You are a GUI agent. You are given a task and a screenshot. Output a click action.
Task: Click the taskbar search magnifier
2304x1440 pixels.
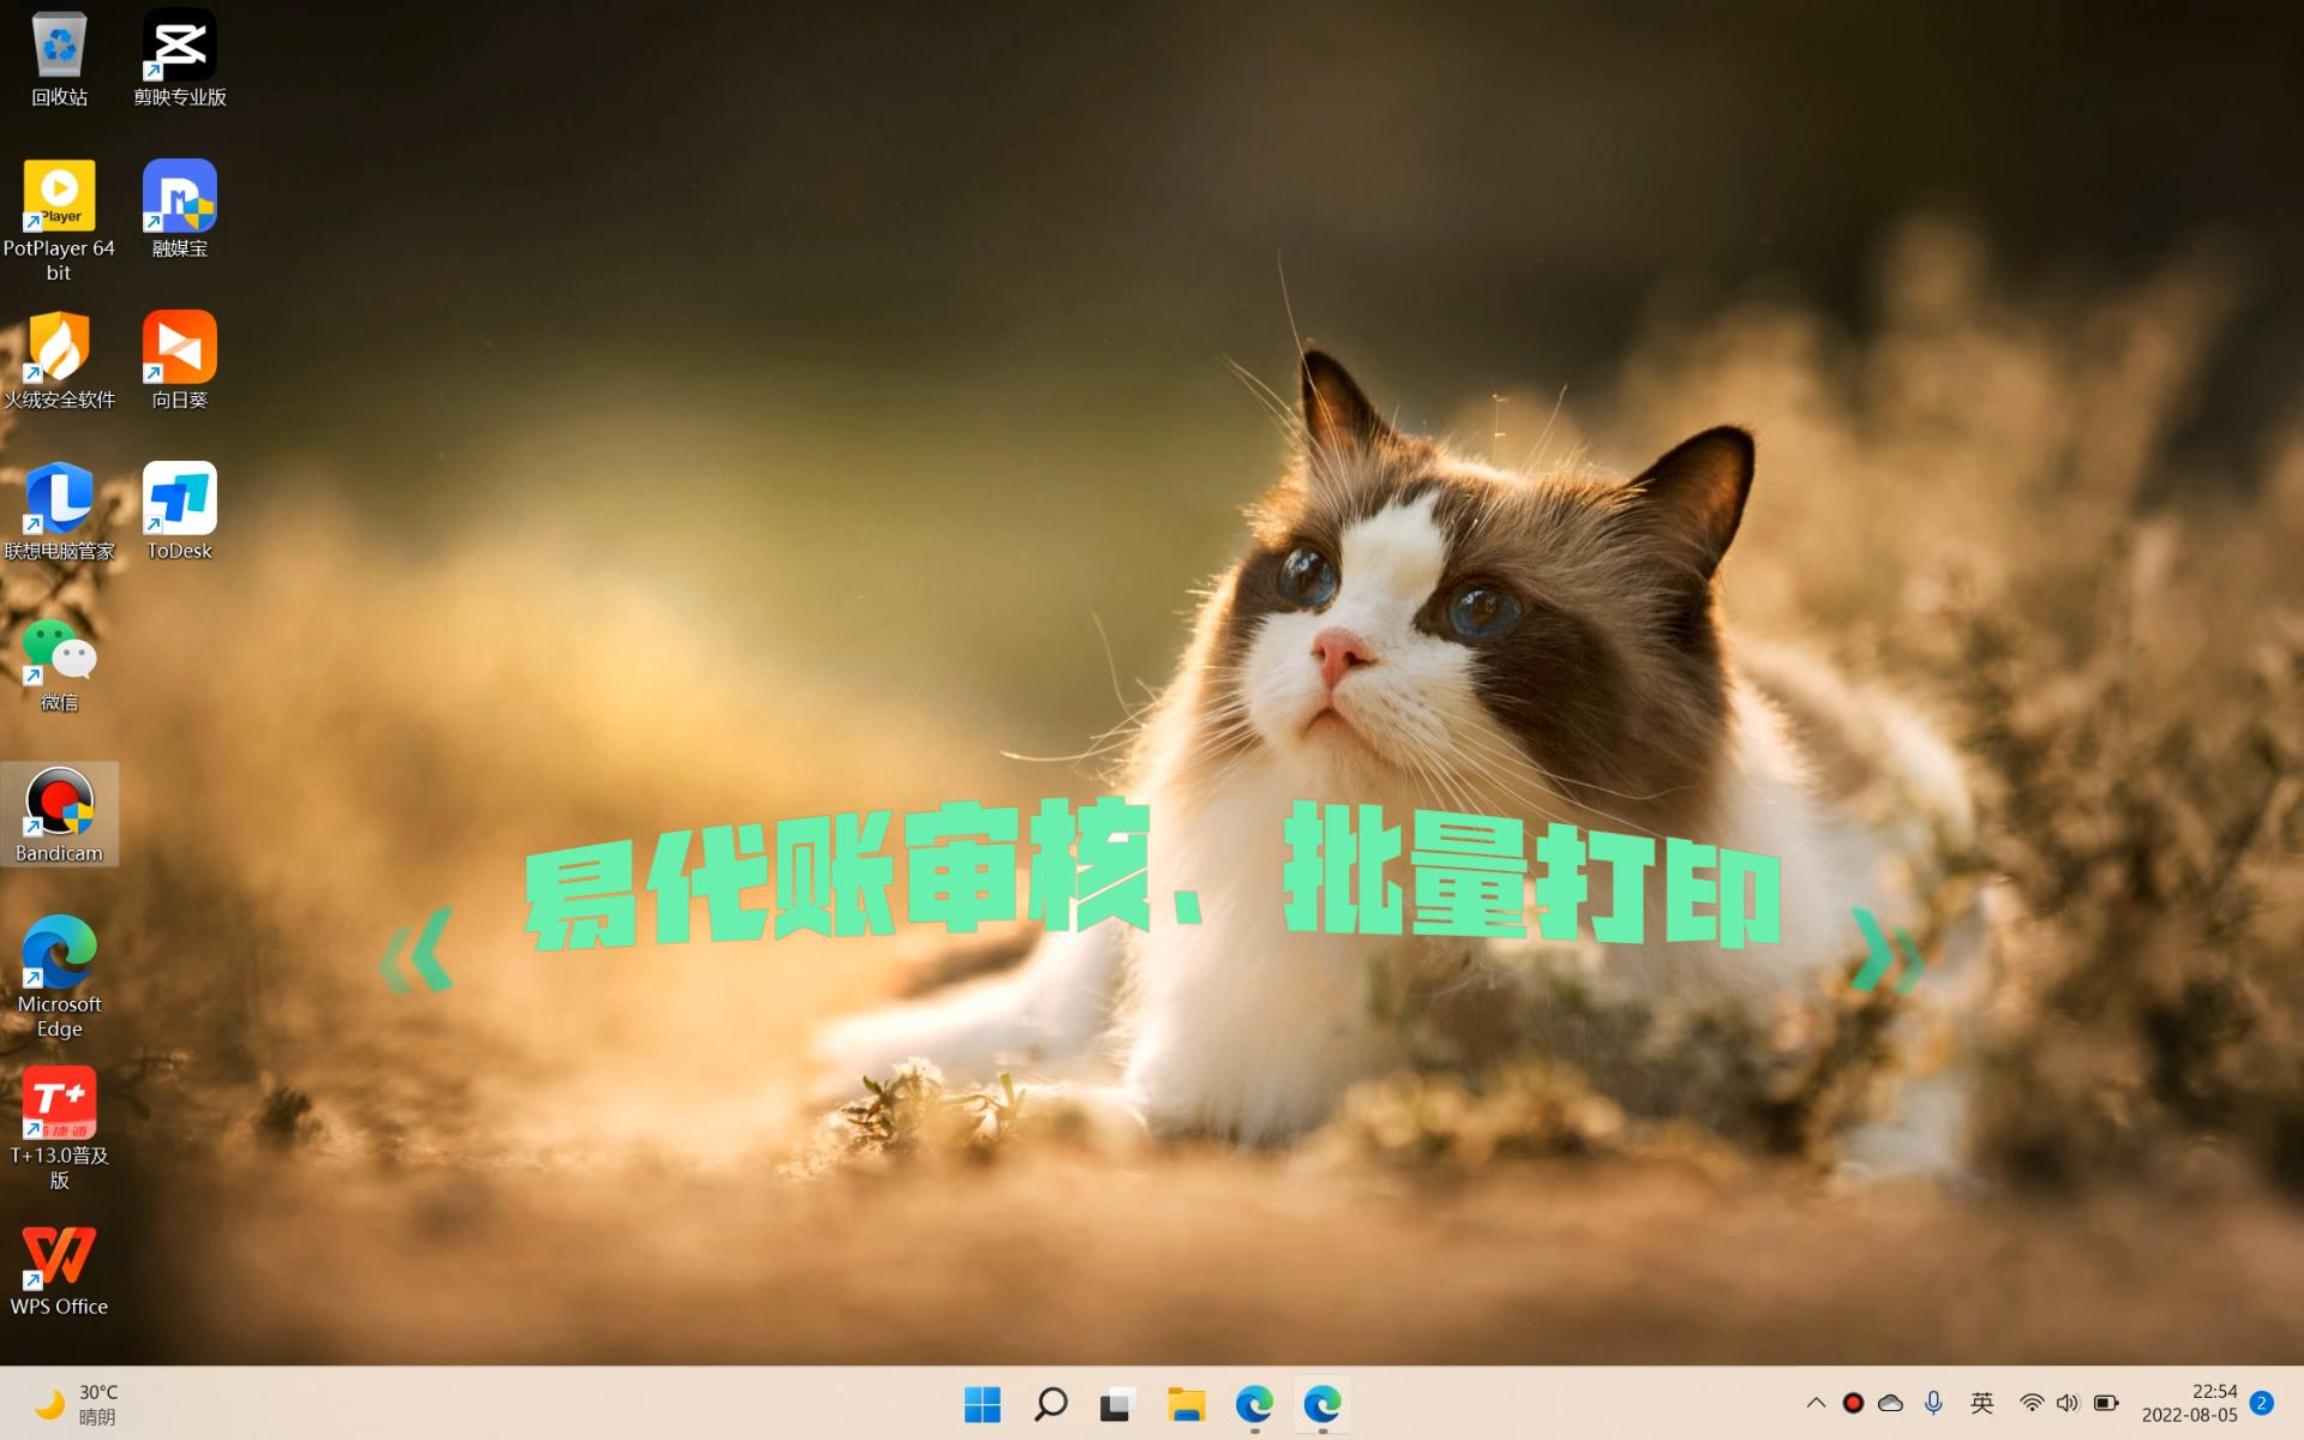[x=1050, y=1404]
